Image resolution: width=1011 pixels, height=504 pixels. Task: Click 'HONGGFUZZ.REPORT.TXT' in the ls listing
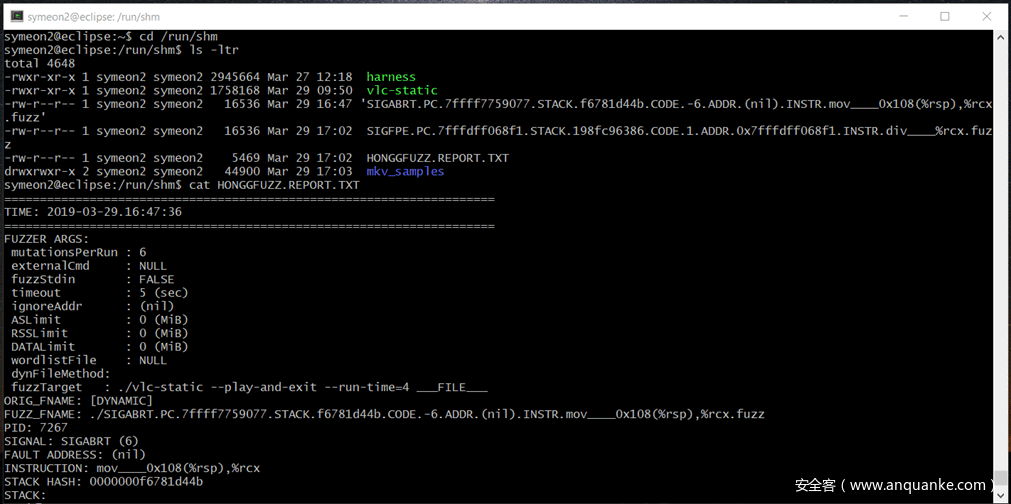point(437,158)
